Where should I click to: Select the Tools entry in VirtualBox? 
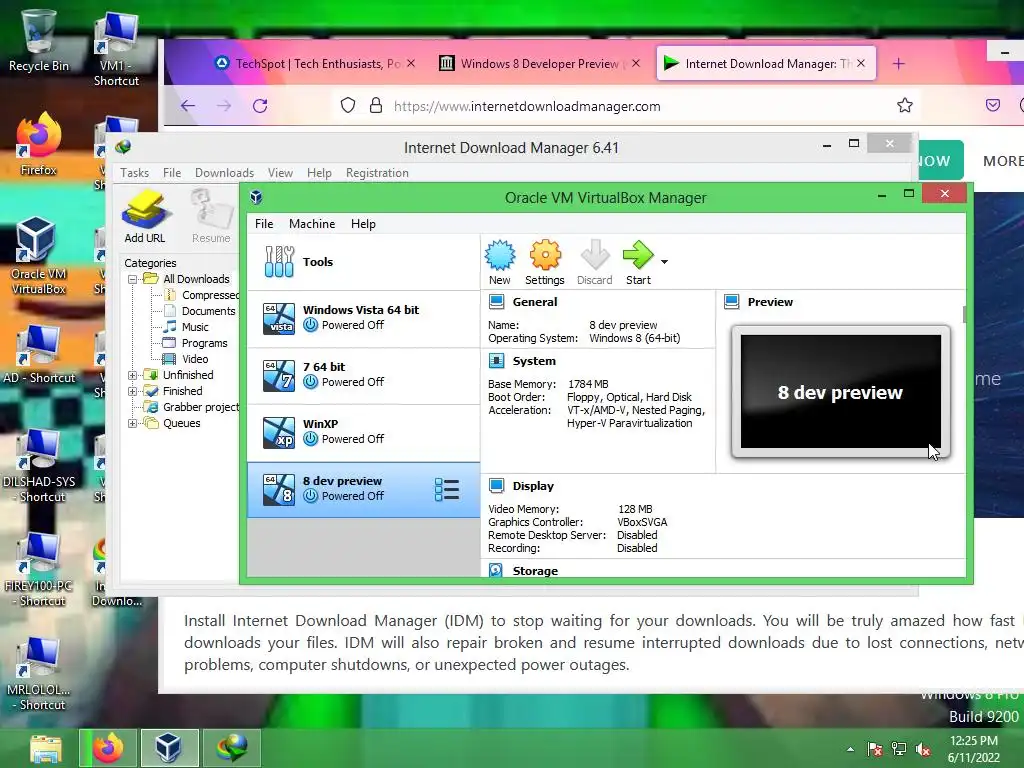pyautogui.click(x=363, y=262)
